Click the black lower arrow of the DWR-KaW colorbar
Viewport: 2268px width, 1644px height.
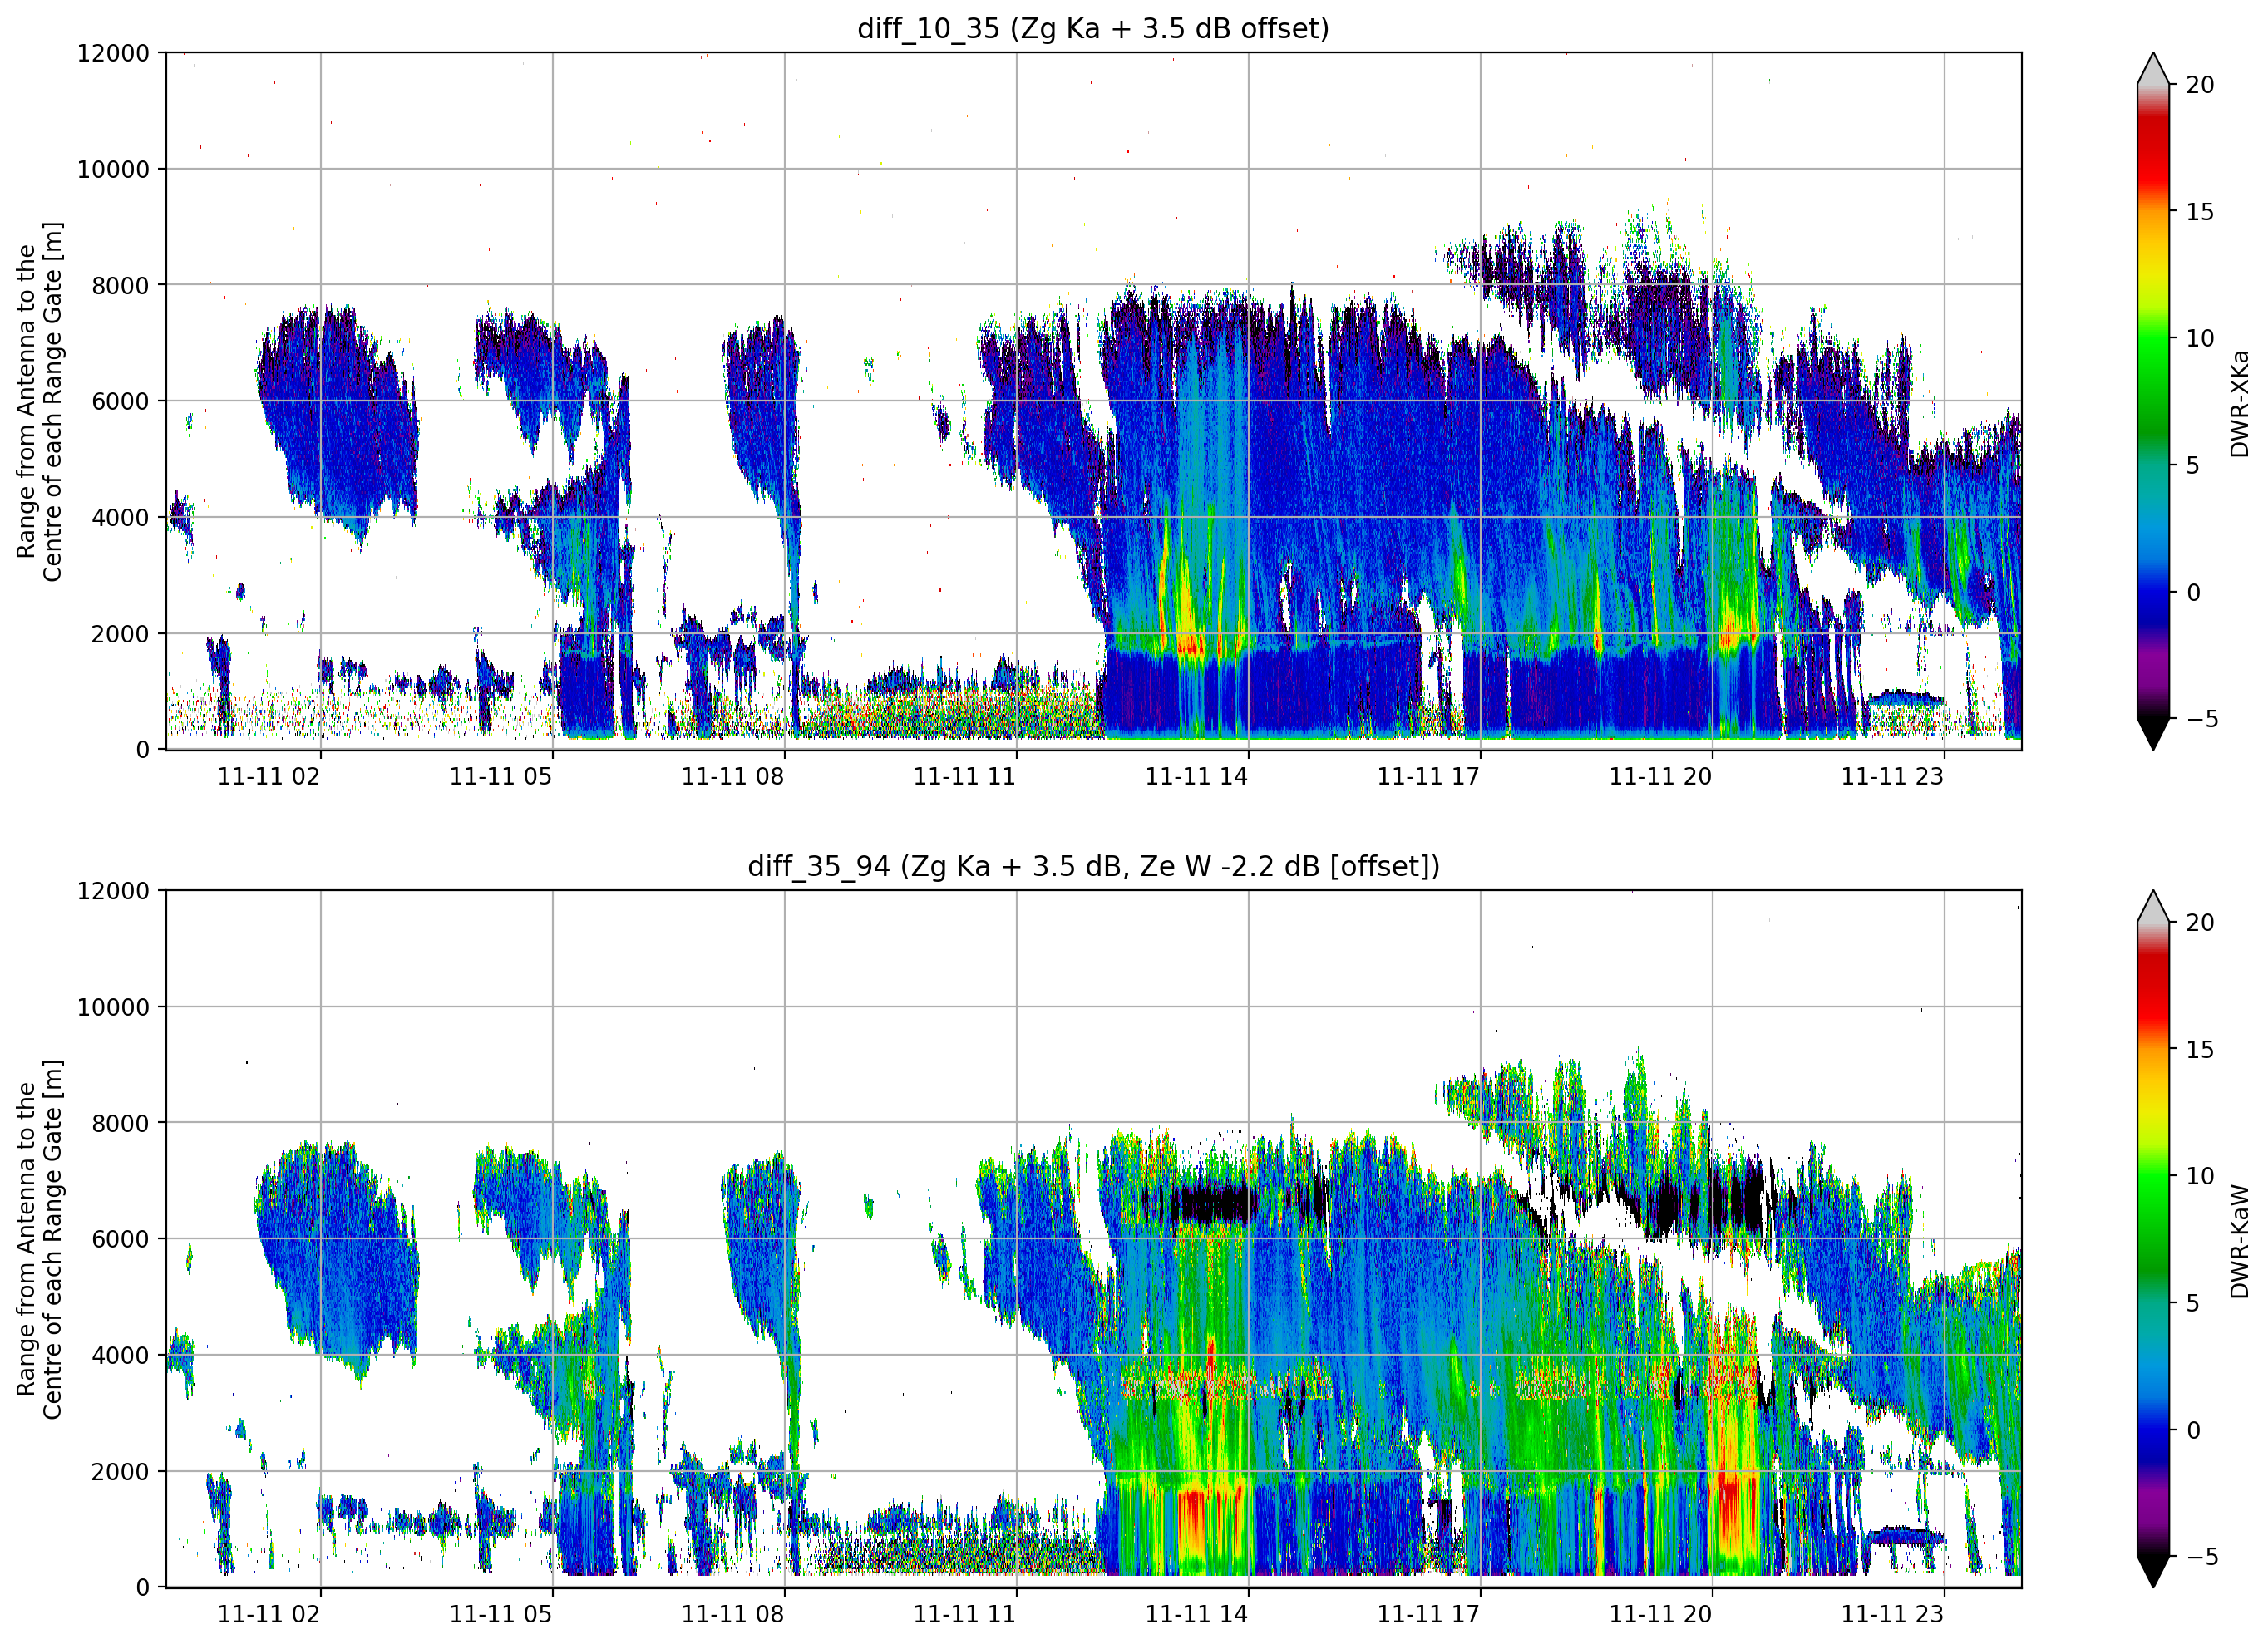pos(2153,1572)
